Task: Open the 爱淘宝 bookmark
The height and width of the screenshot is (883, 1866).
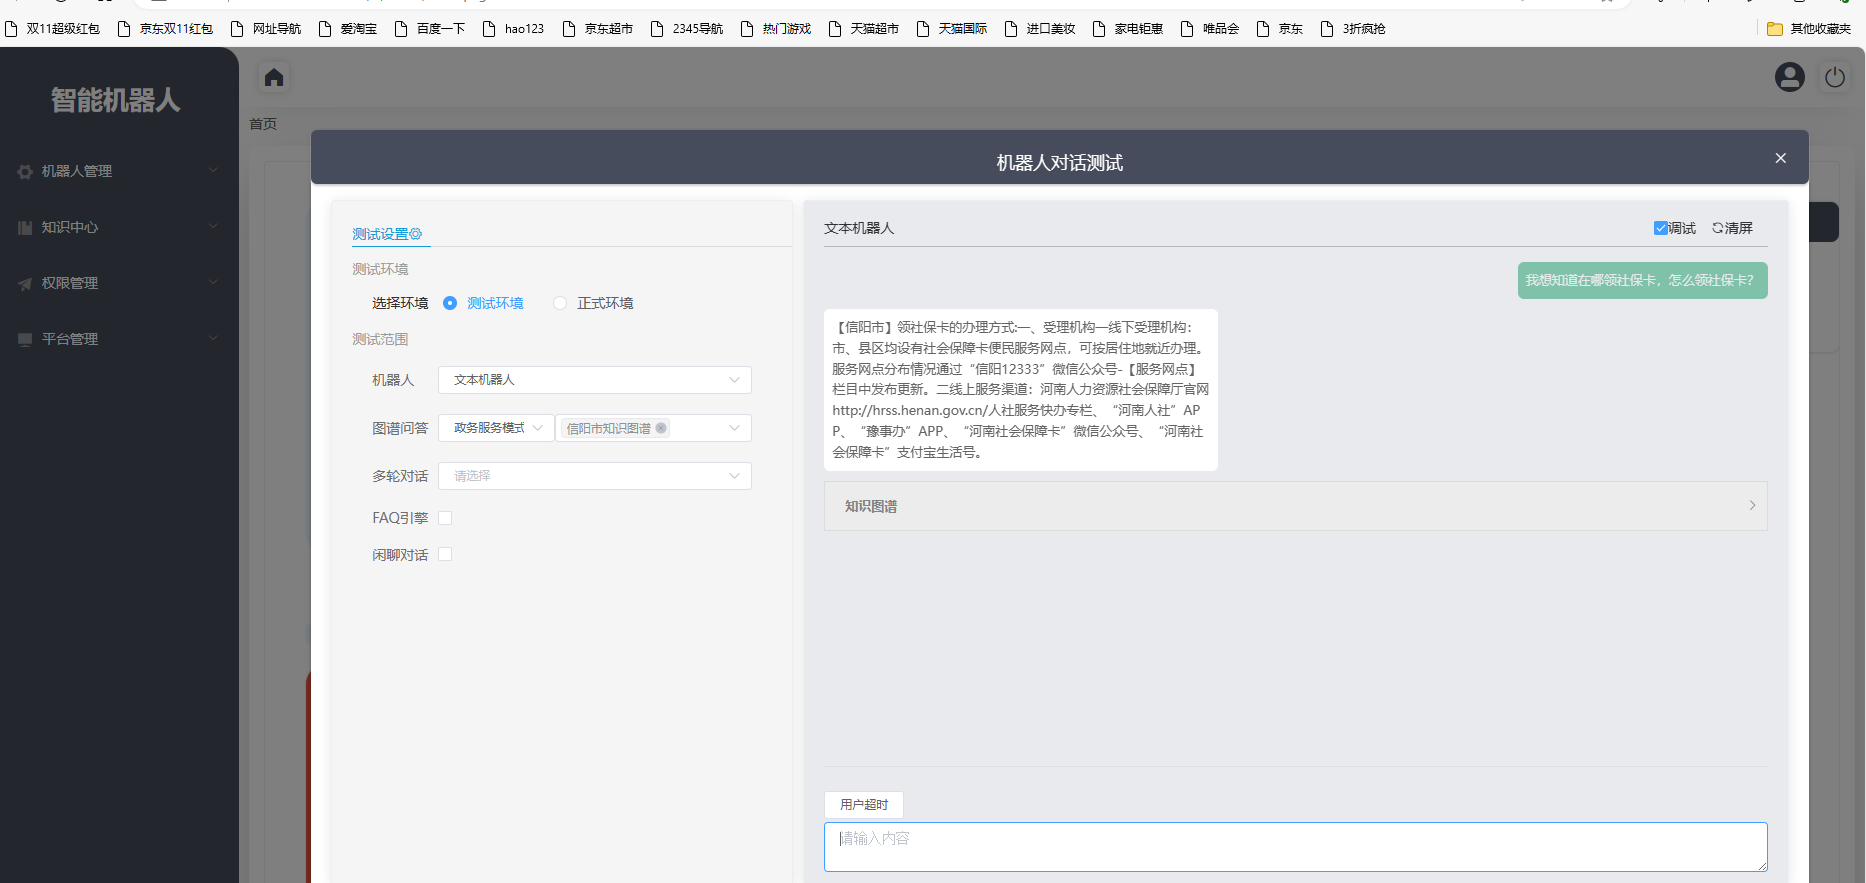Action: (348, 29)
